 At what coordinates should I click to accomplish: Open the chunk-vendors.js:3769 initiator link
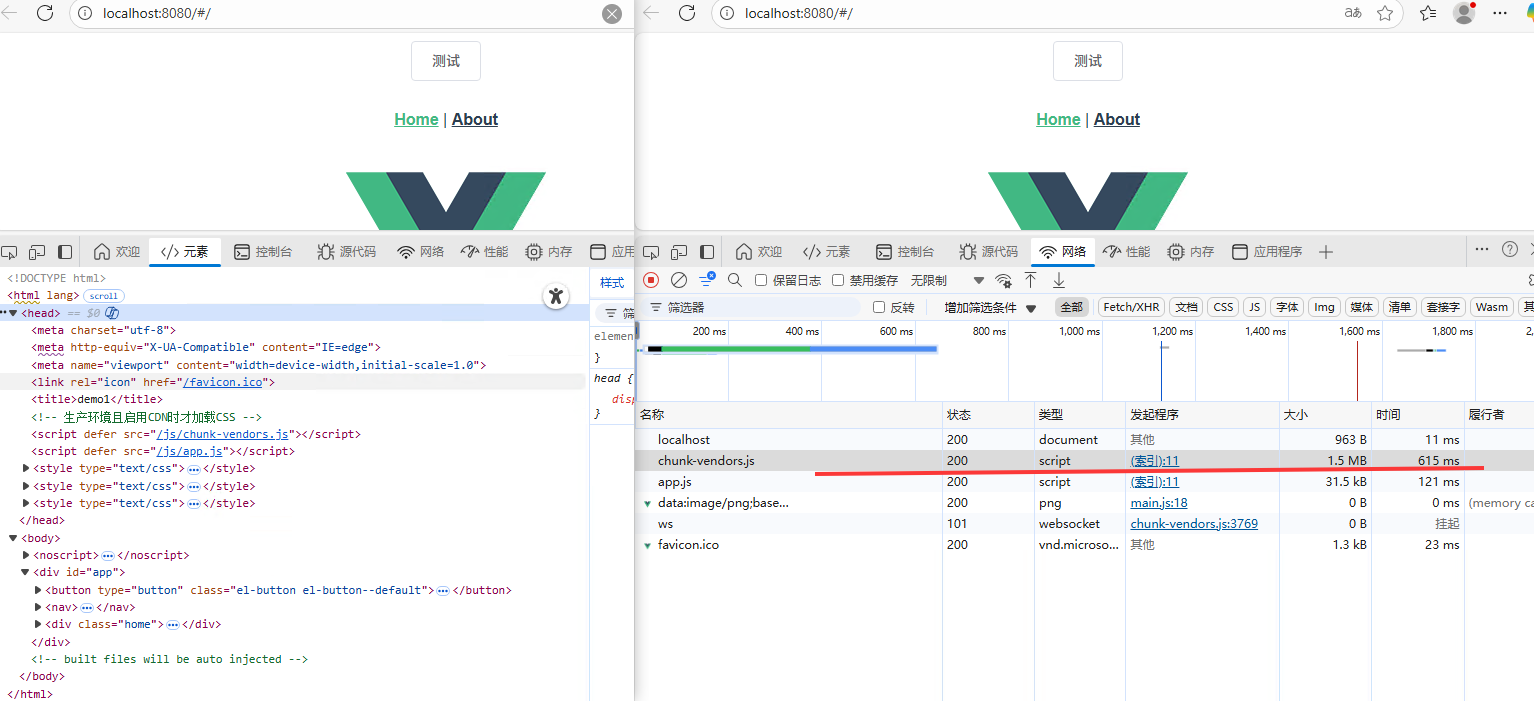pyautogui.click(x=1194, y=524)
